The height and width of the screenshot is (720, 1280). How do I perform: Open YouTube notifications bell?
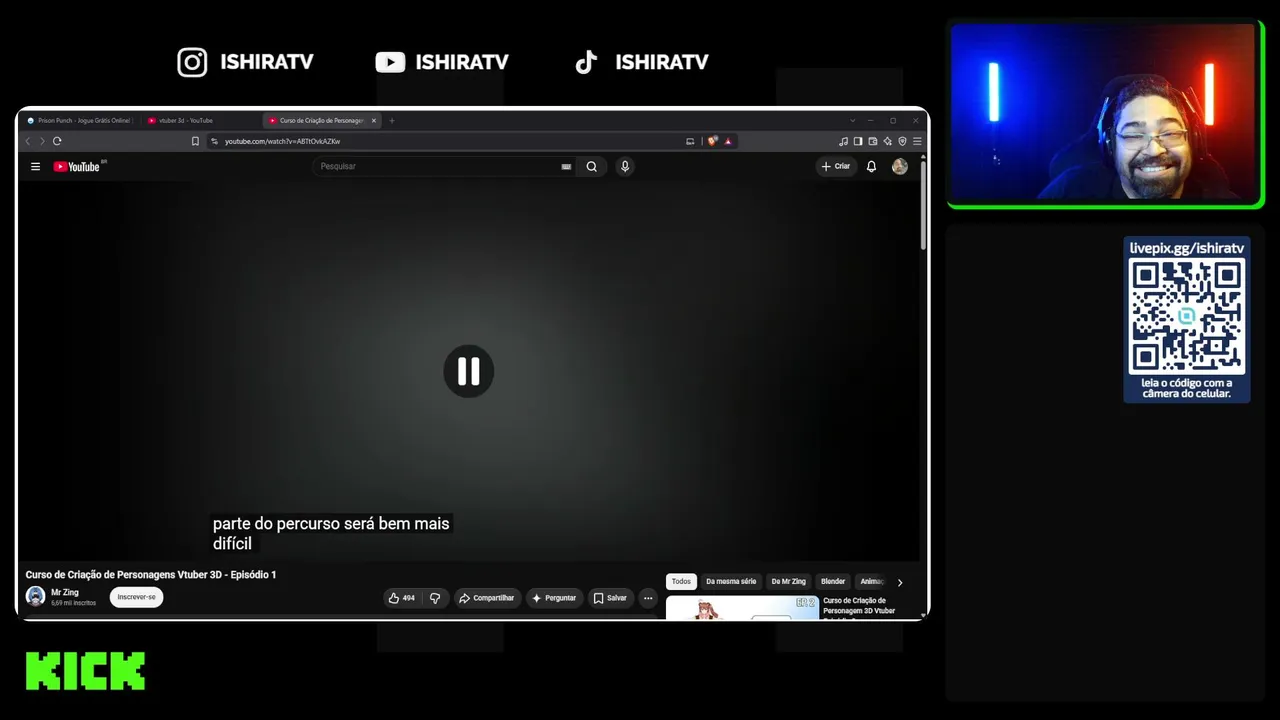tap(871, 167)
